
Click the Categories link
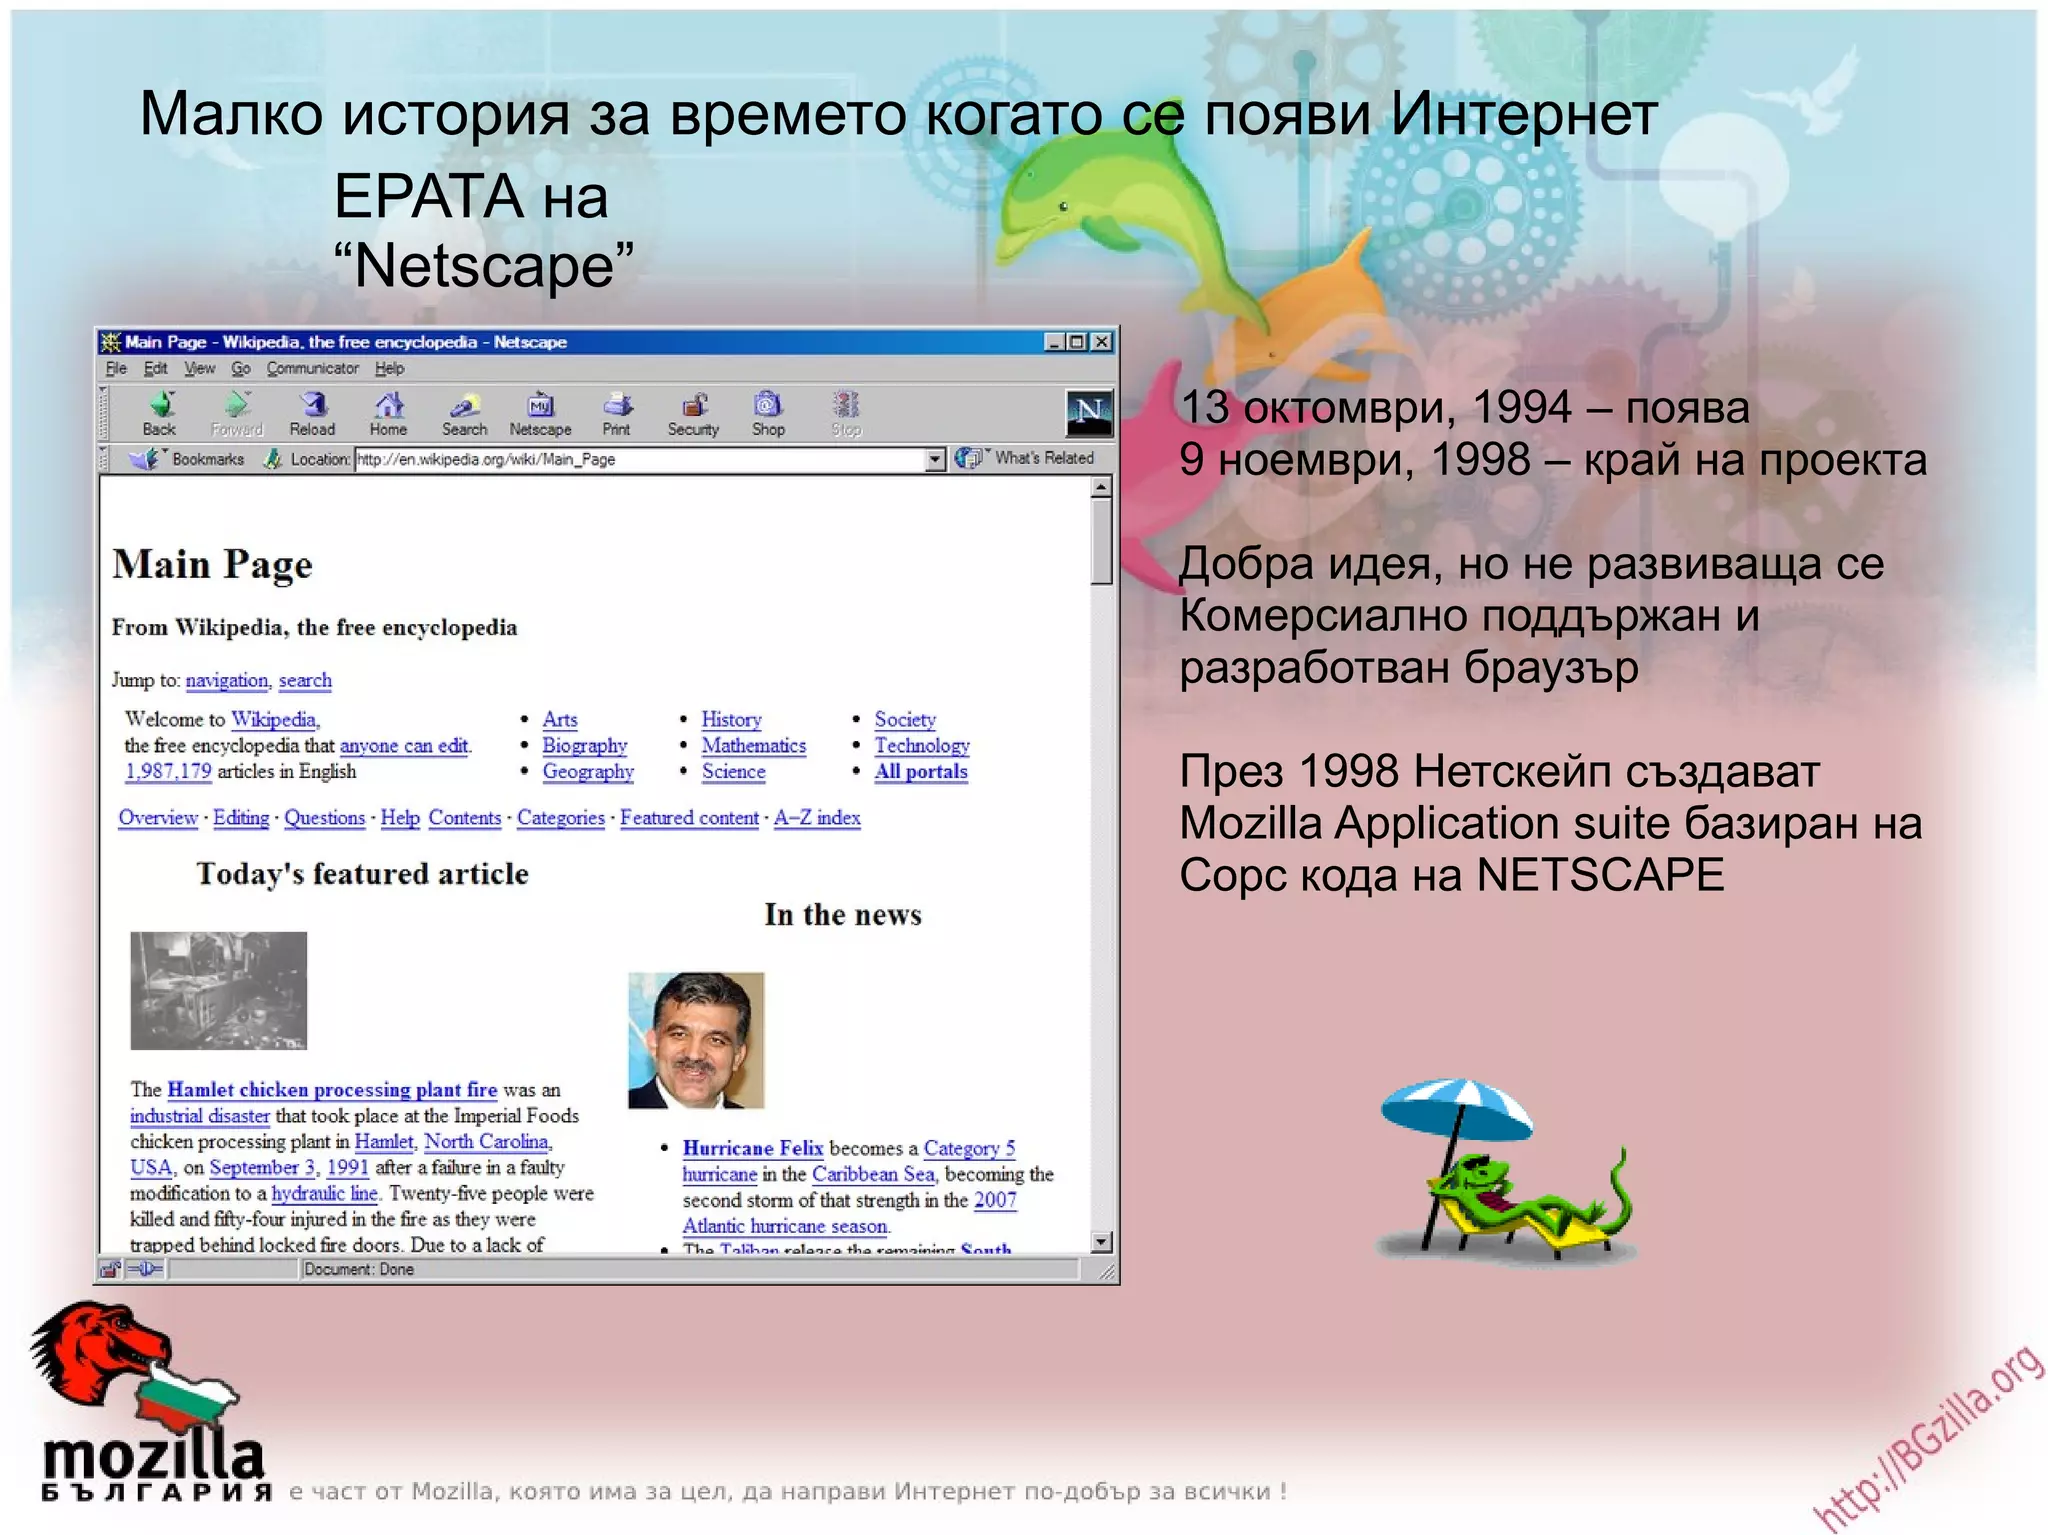click(561, 818)
